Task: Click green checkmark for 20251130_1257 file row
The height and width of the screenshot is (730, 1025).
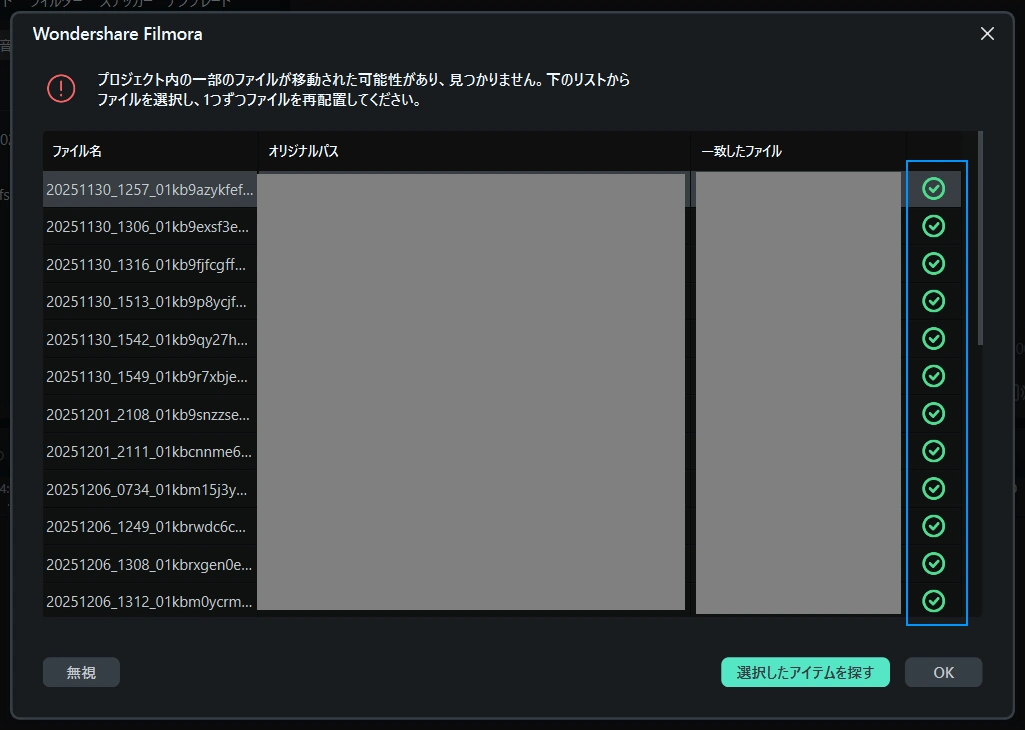Action: (x=933, y=189)
